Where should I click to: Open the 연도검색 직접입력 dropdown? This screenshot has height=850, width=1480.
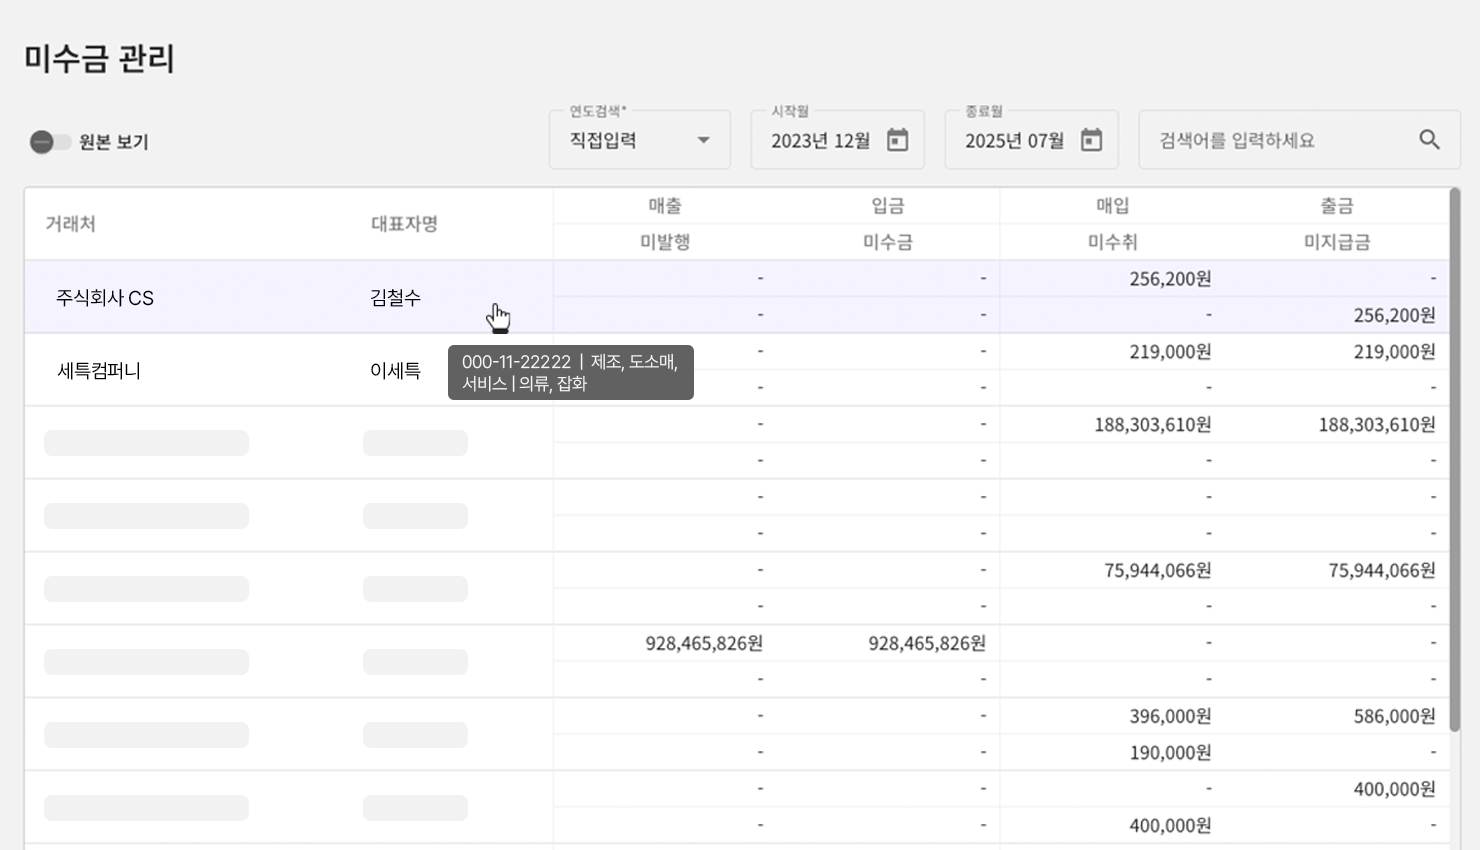[x=640, y=140]
